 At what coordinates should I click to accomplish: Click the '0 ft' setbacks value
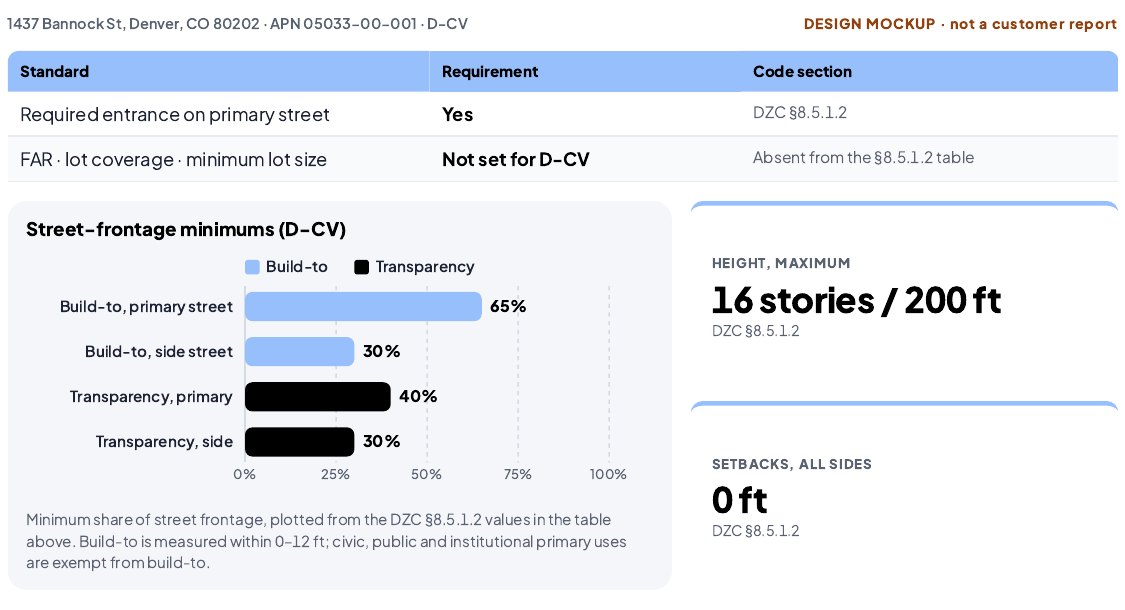pyautogui.click(x=739, y=500)
